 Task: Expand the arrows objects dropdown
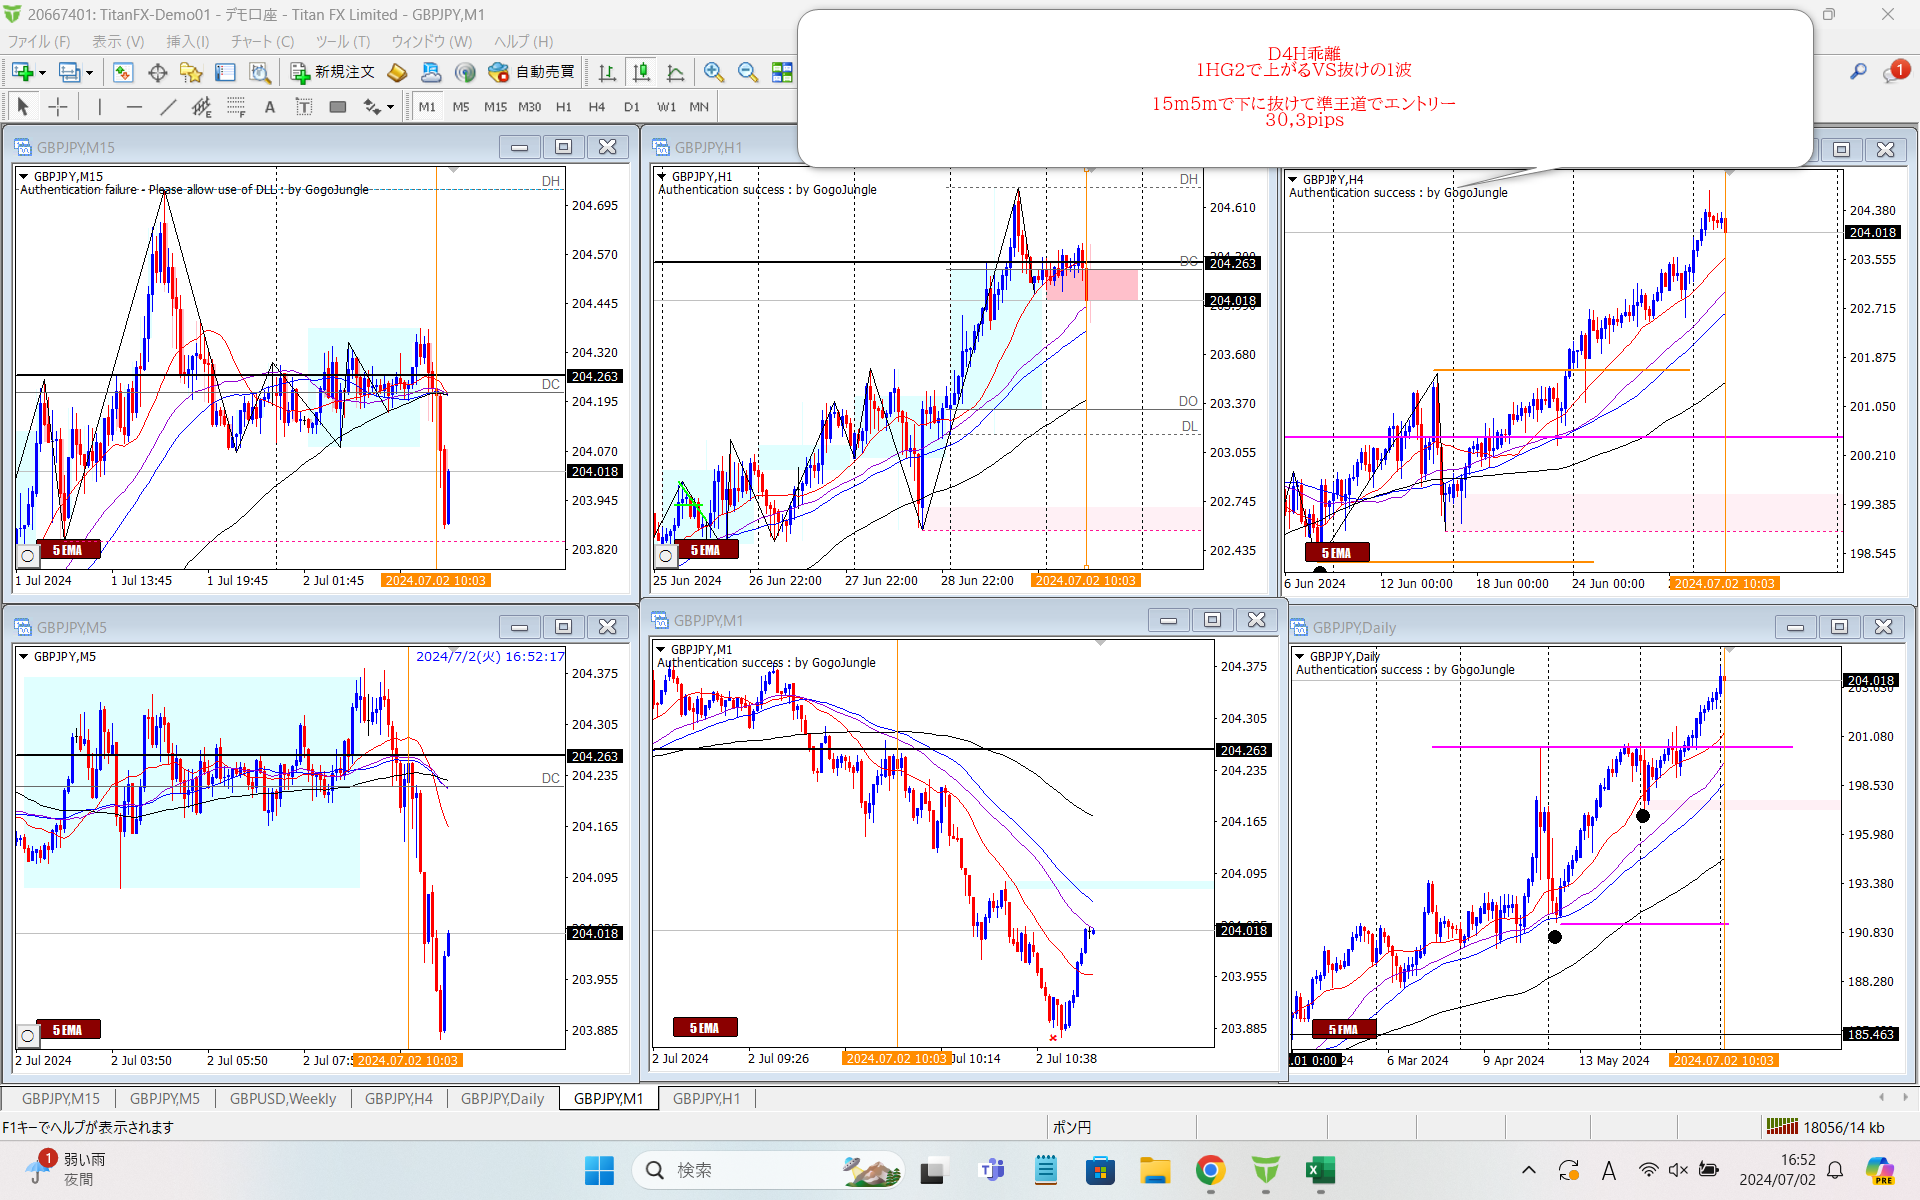(390, 107)
